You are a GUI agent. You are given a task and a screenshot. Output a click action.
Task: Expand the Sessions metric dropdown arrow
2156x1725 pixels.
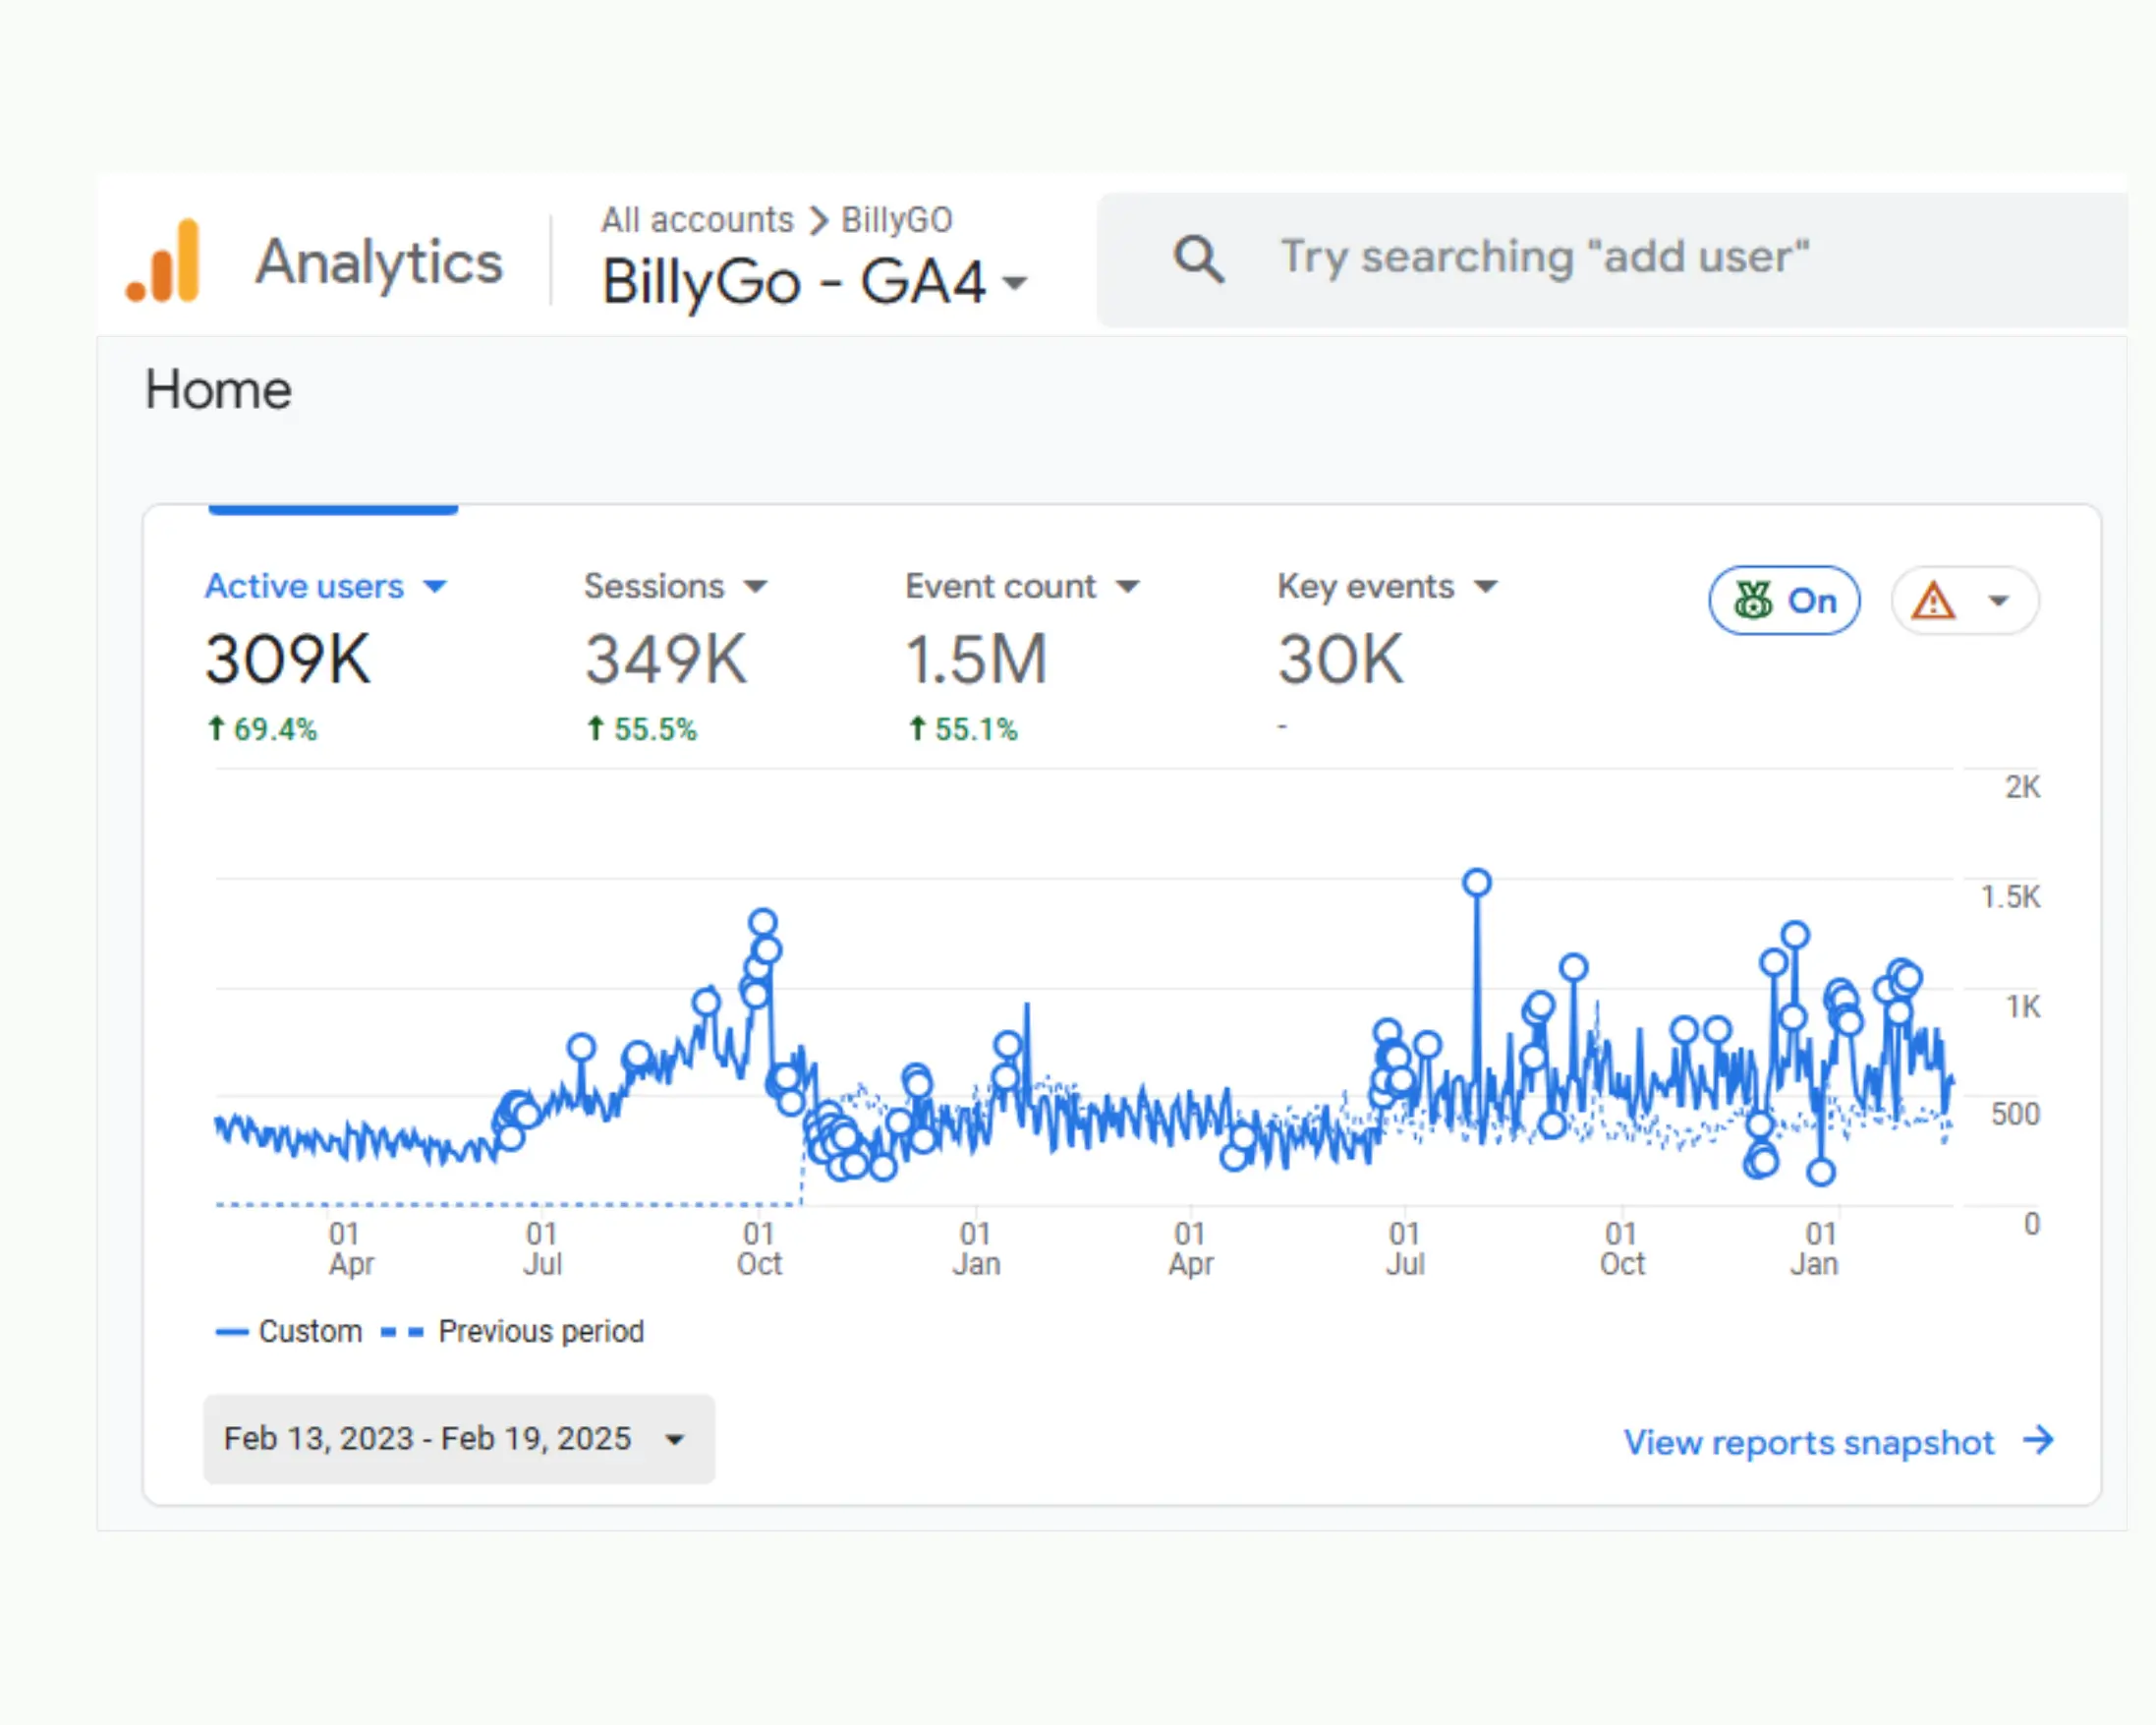756,587
